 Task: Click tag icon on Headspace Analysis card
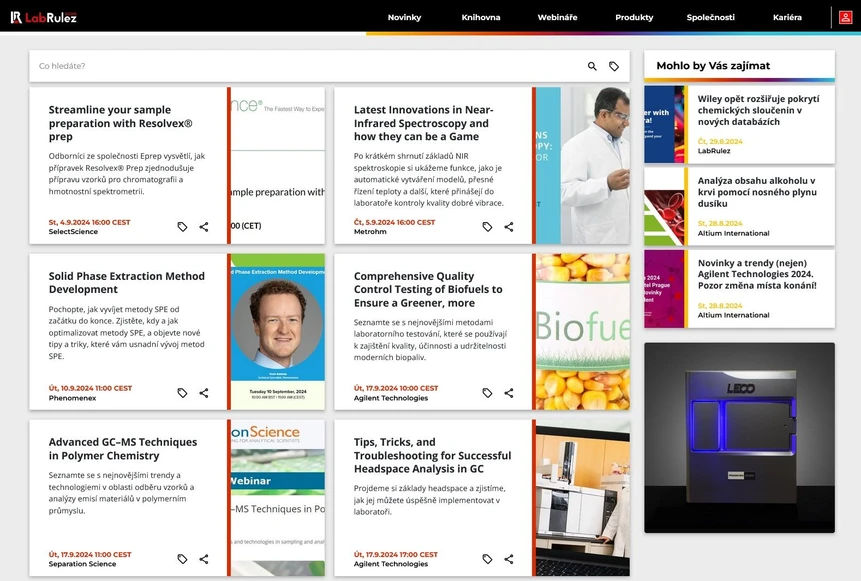[x=487, y=559]
